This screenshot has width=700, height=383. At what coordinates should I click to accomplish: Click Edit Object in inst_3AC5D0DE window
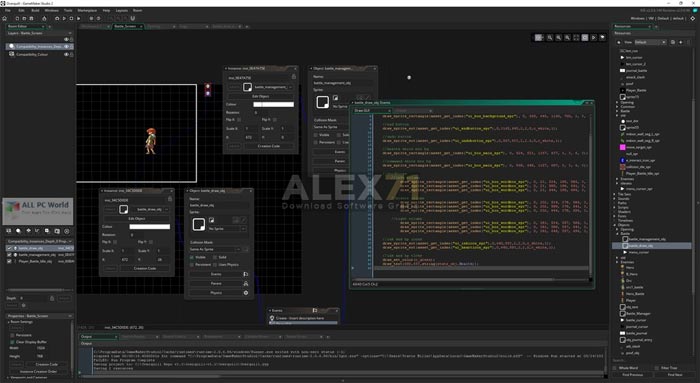coord(137,219)
